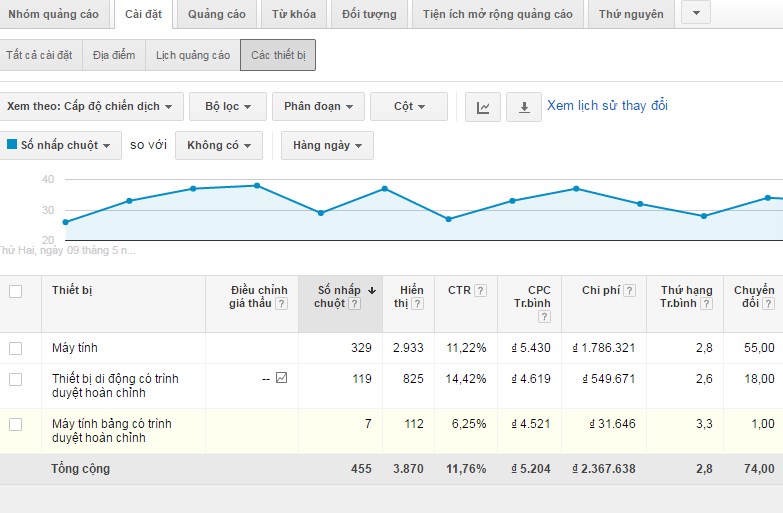Click the Cột columns button

pyautogui.click(x=409, y=106)
